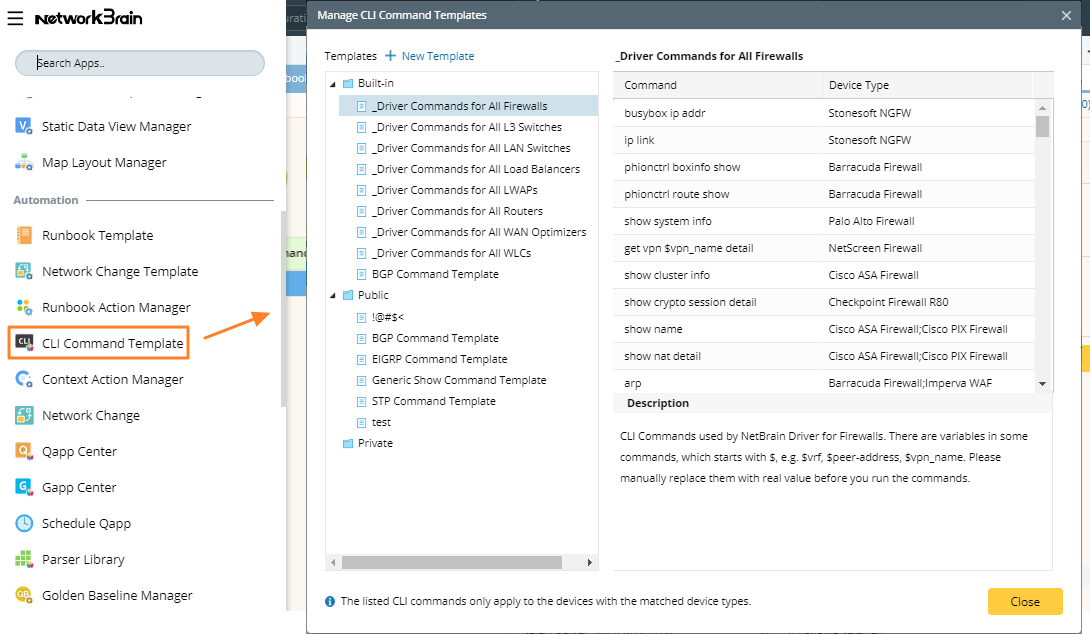Select the 'busybox ip addr' command row
Image resolution: width=1090 pixels, height=634 pixels.
[824, 113]
